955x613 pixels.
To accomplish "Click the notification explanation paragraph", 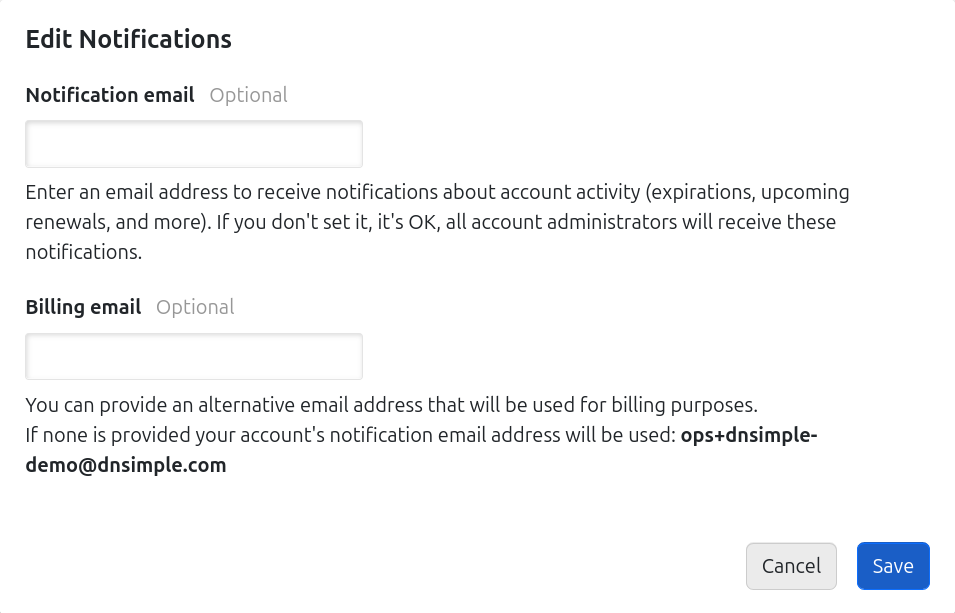I will 437,221.
